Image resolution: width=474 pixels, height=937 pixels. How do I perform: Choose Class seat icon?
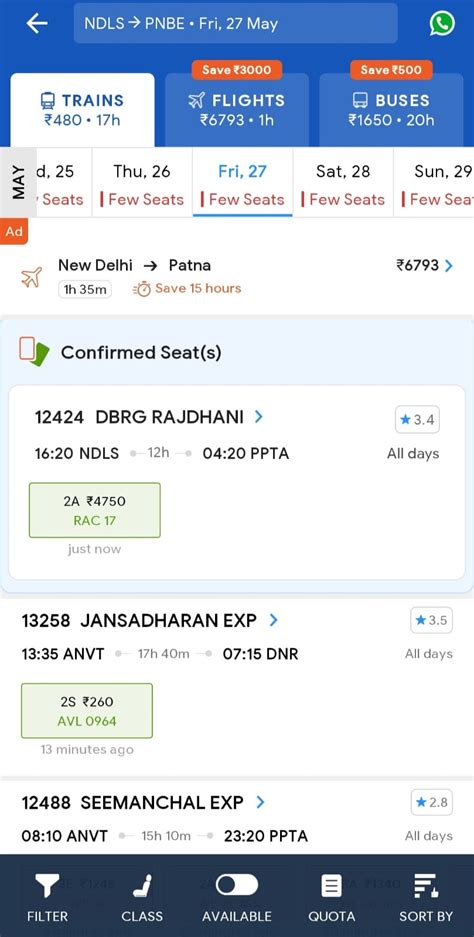pos(142,886)
